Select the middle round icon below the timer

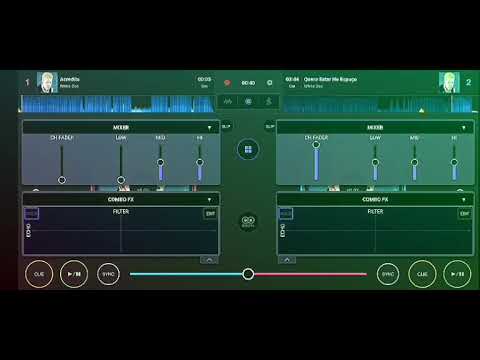click(248, 101)
